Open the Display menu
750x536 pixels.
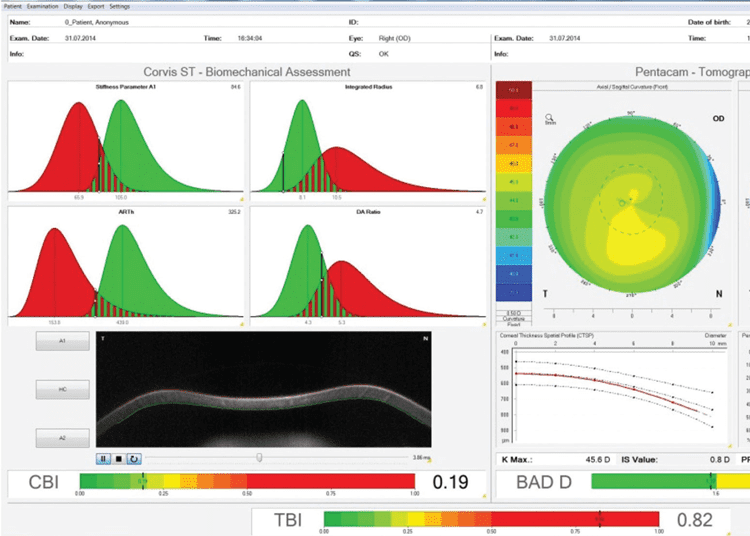pyautogui.click(x=74, y=6)
